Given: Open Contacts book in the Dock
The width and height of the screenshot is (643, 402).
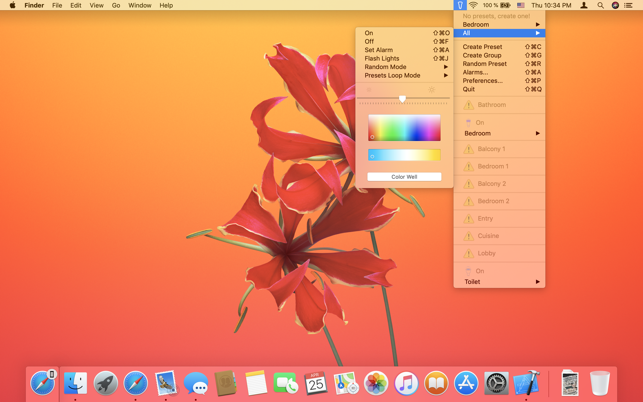Looking at the screenshot, I should [226, 383].
